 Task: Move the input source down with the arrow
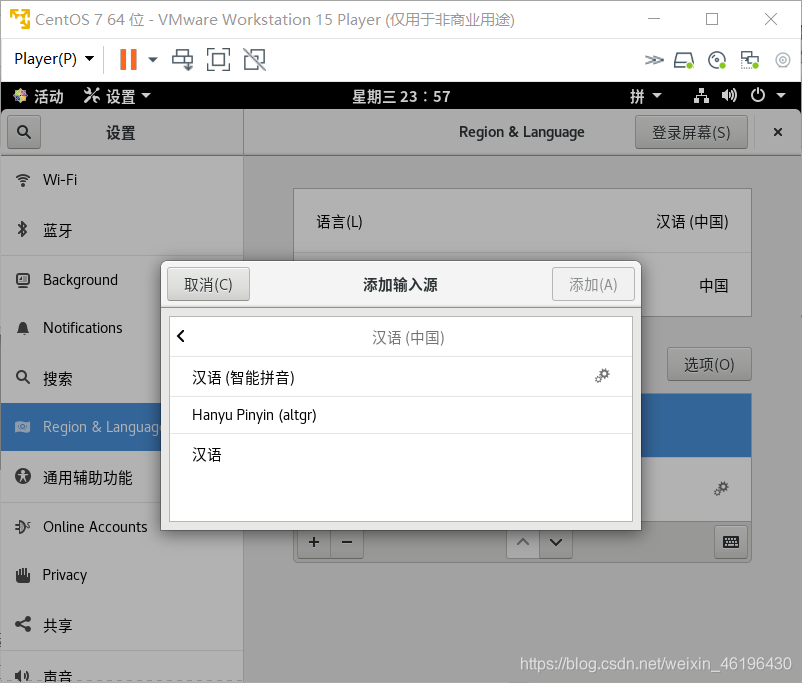[x=556, y=542]
